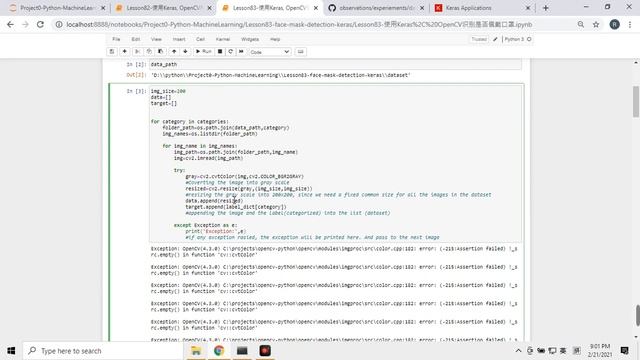
Task: Open the Insert menu in Jupyter
Action: 179,39
